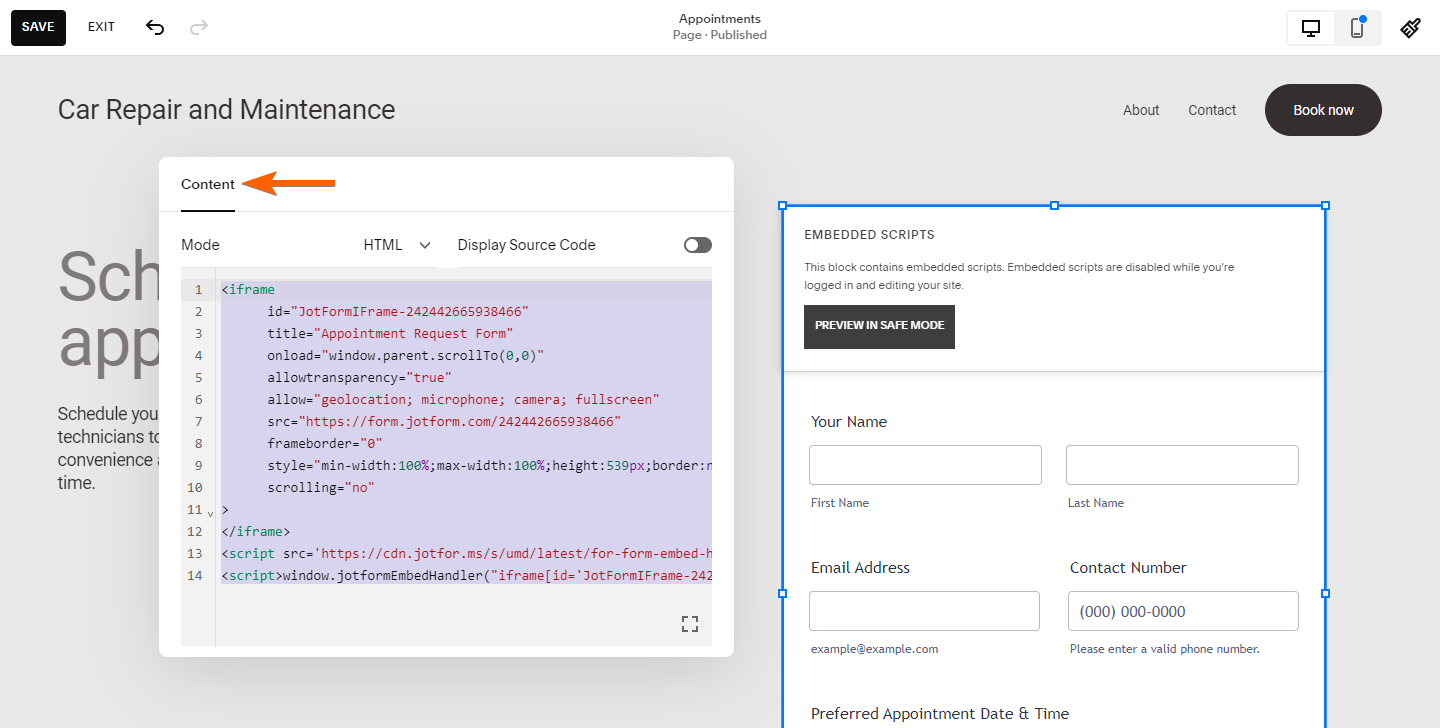The height and width of the screenshot is (728, 1440).
Task: Open the HTML mode dropdown
Action: 397,245
